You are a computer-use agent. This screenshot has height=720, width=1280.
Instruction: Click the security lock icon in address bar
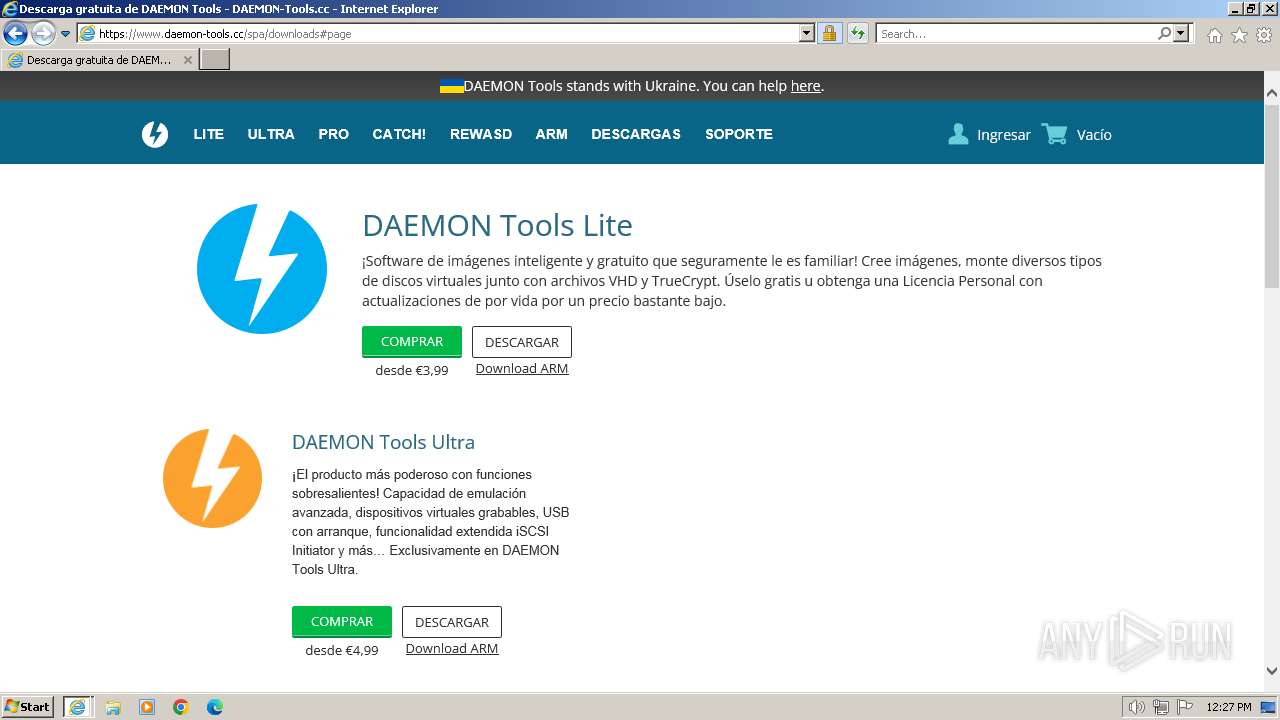[829, 33]
